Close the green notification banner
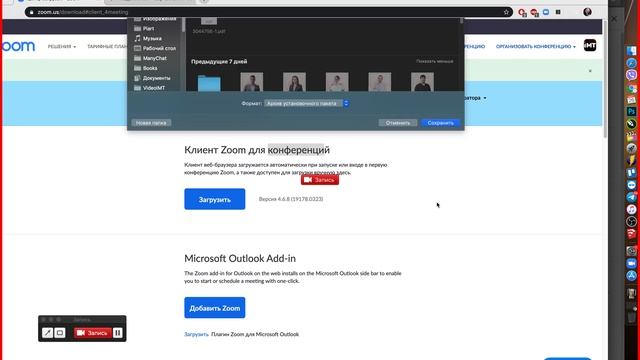640x360 pixels. tap(590, 71)
